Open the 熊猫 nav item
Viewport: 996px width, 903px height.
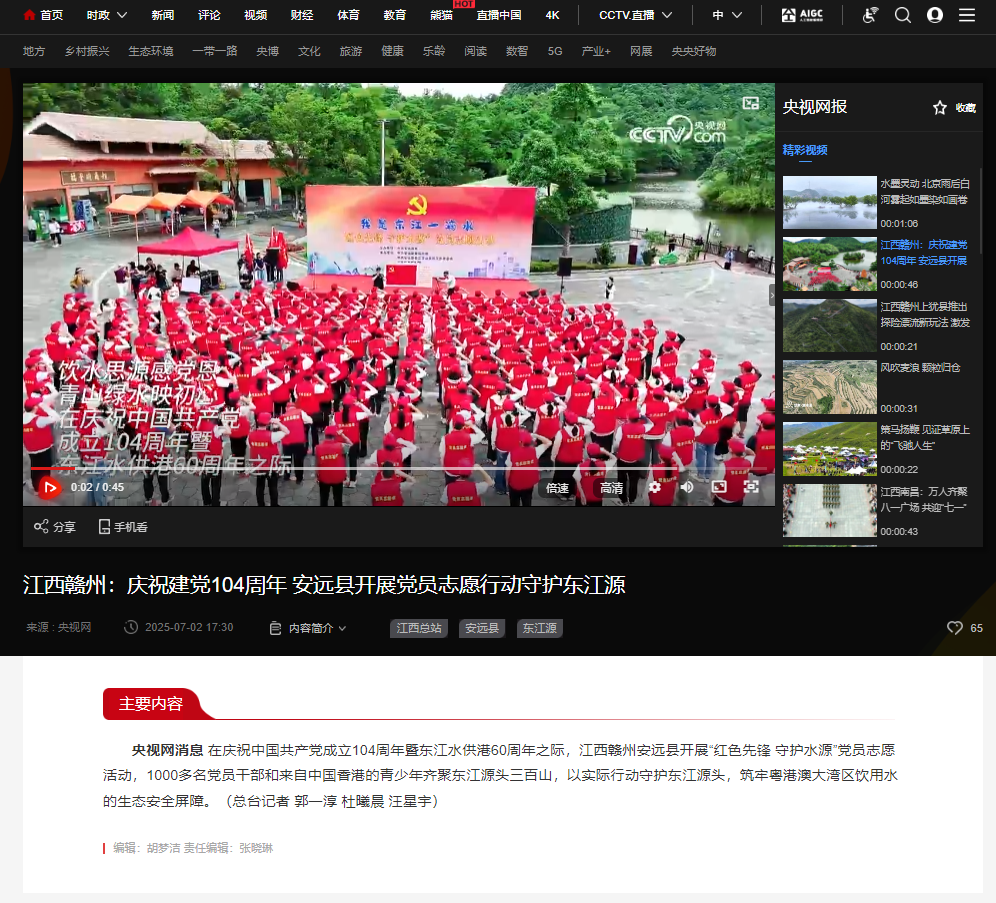(441, 15)
